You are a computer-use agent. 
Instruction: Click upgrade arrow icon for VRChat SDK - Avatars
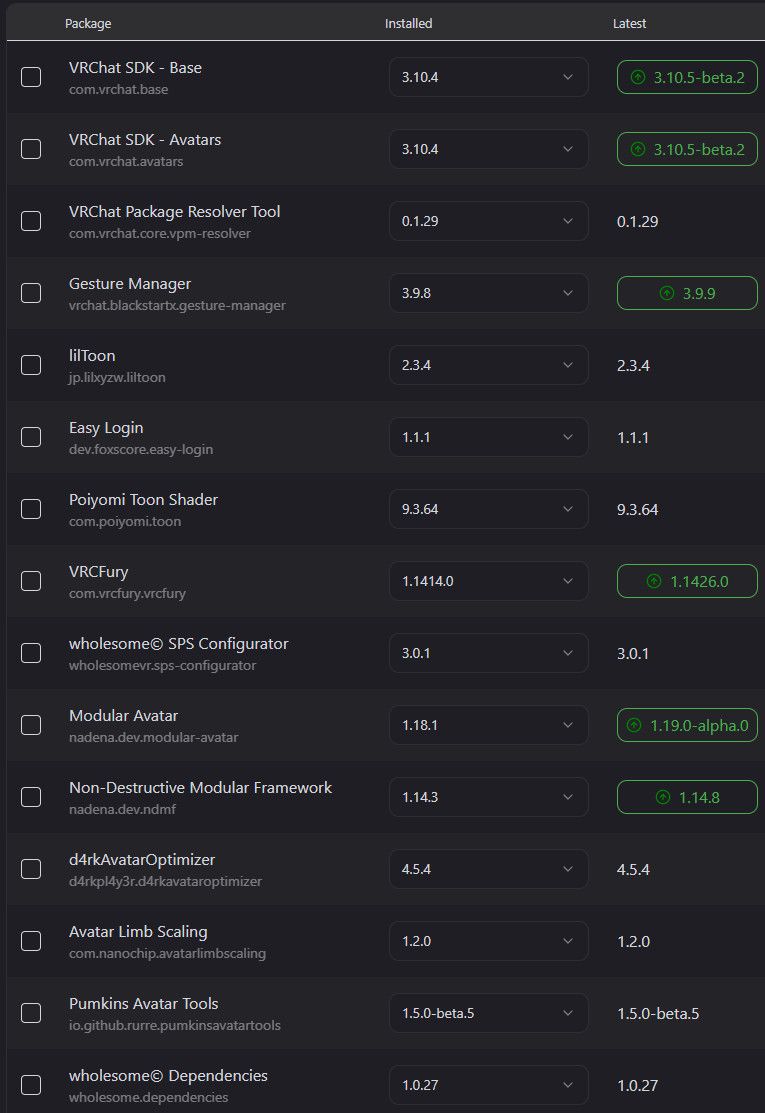coord(638,149)
